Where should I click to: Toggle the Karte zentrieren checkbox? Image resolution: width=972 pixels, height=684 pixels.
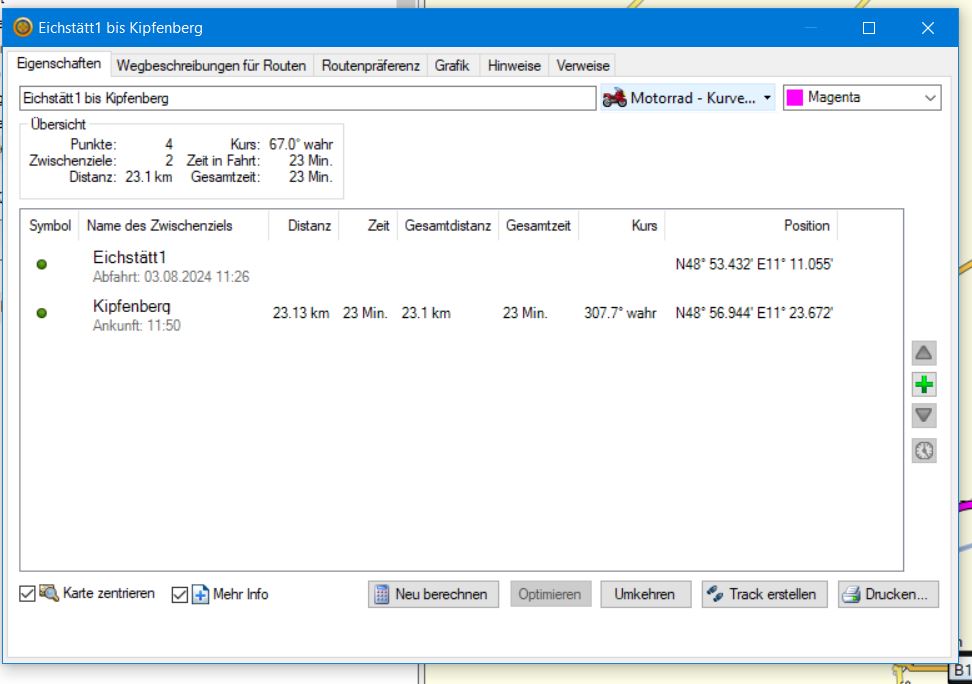[28, 594]
